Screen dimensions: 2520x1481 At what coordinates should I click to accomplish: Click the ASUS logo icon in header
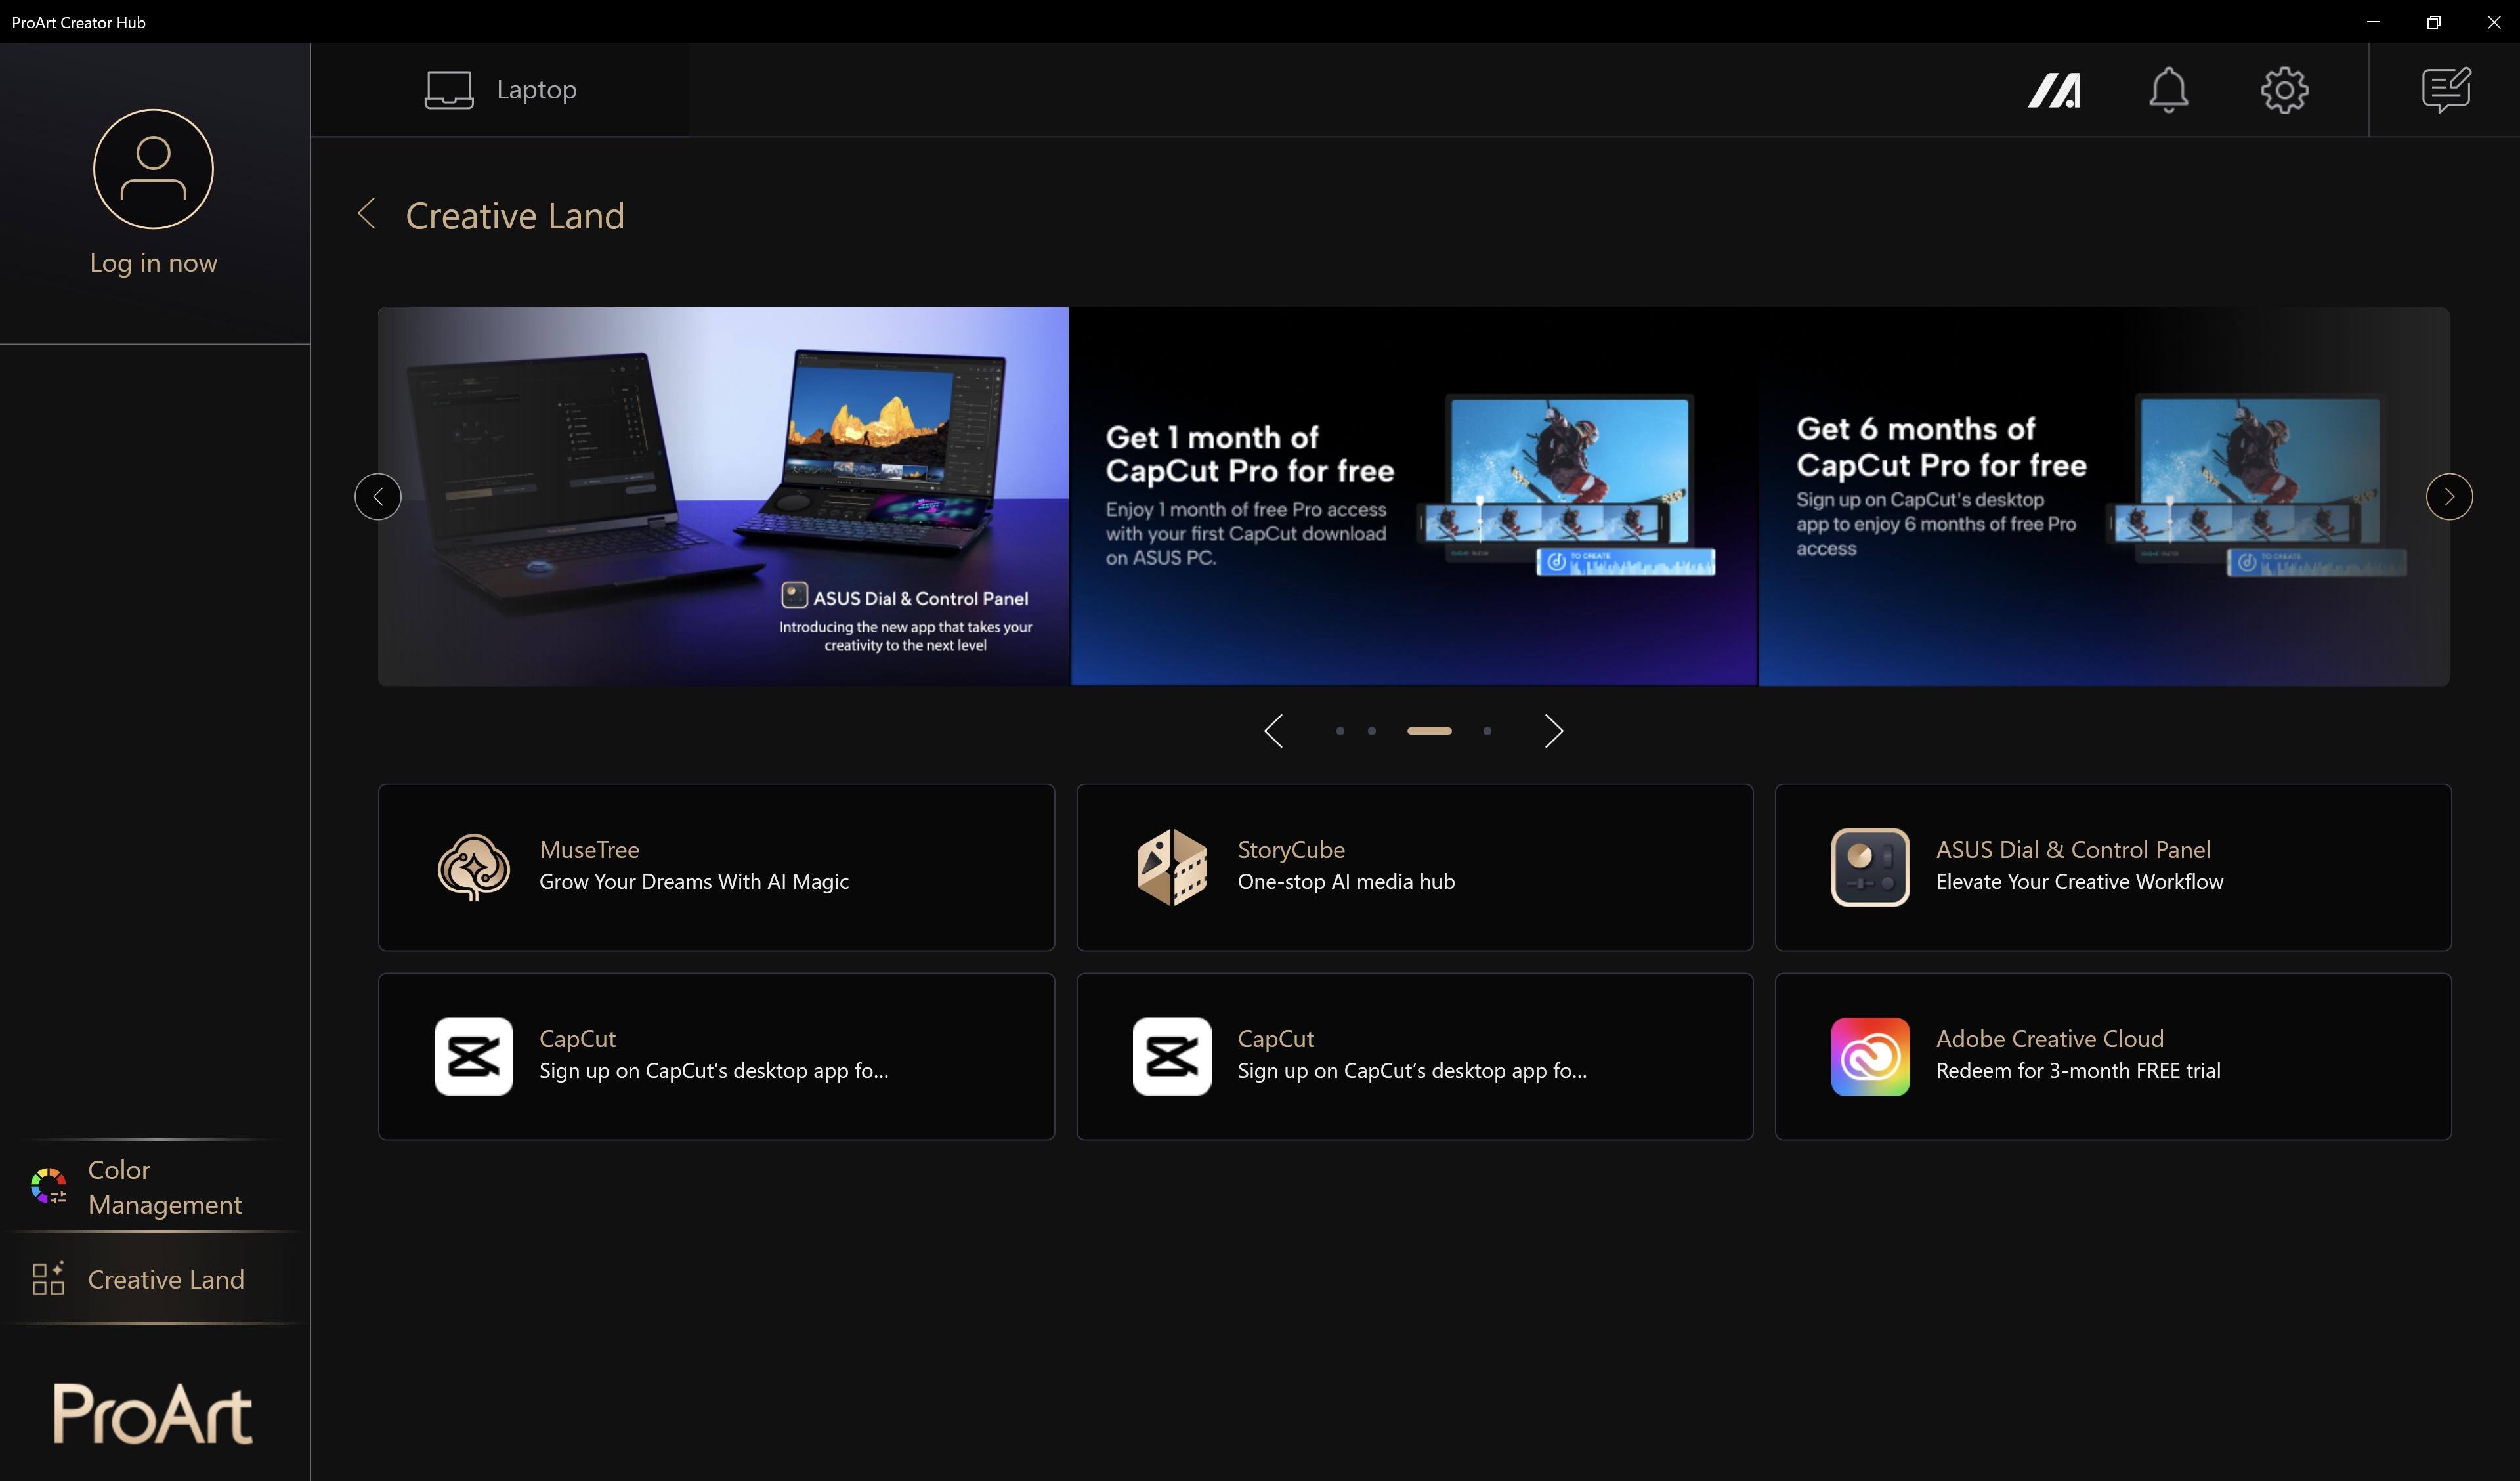click(2054, 90)
